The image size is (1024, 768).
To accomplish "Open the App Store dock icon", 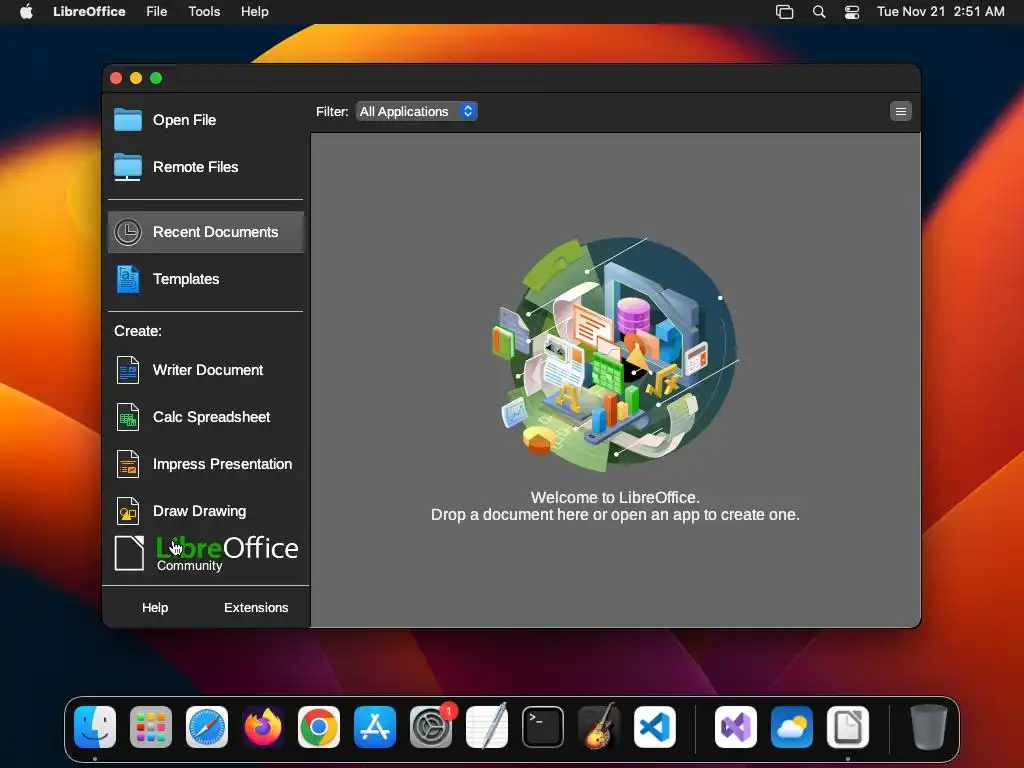I will (x=375, y=727).
